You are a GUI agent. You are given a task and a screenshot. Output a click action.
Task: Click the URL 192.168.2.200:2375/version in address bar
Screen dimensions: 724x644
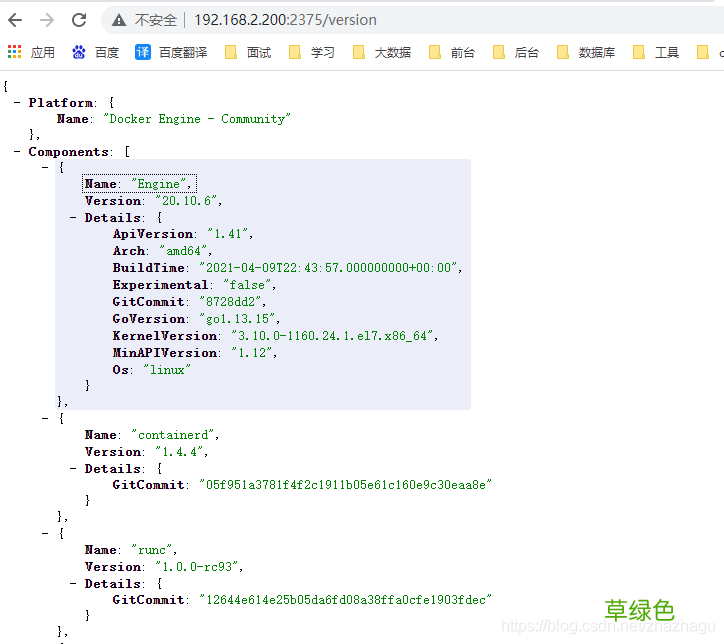tap(285, 20)
